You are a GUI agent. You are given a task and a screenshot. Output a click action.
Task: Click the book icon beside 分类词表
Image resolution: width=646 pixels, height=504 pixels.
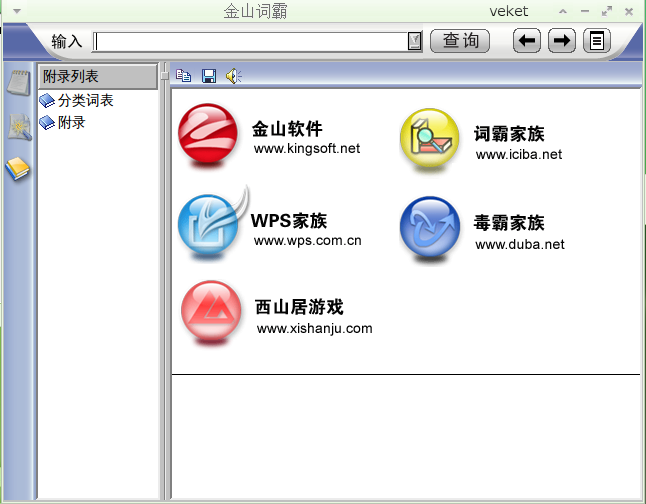coord(47,101)
